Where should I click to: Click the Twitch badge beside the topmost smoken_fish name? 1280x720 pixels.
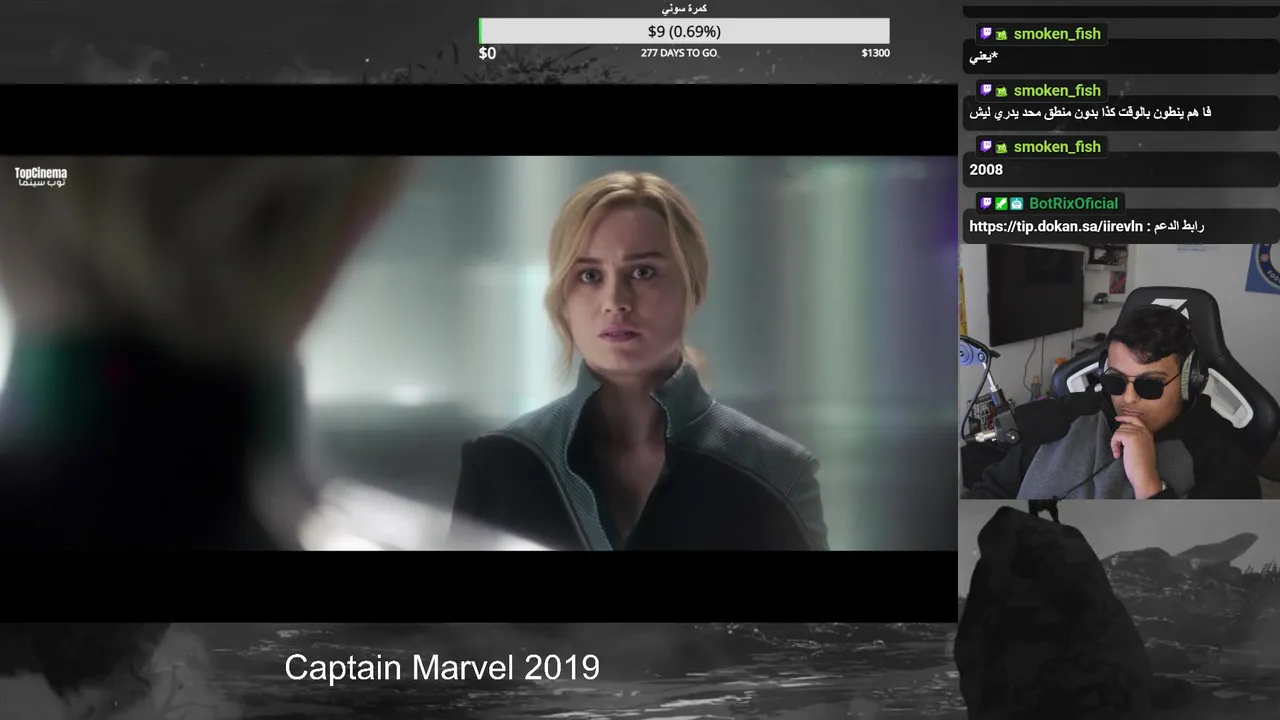986,34
